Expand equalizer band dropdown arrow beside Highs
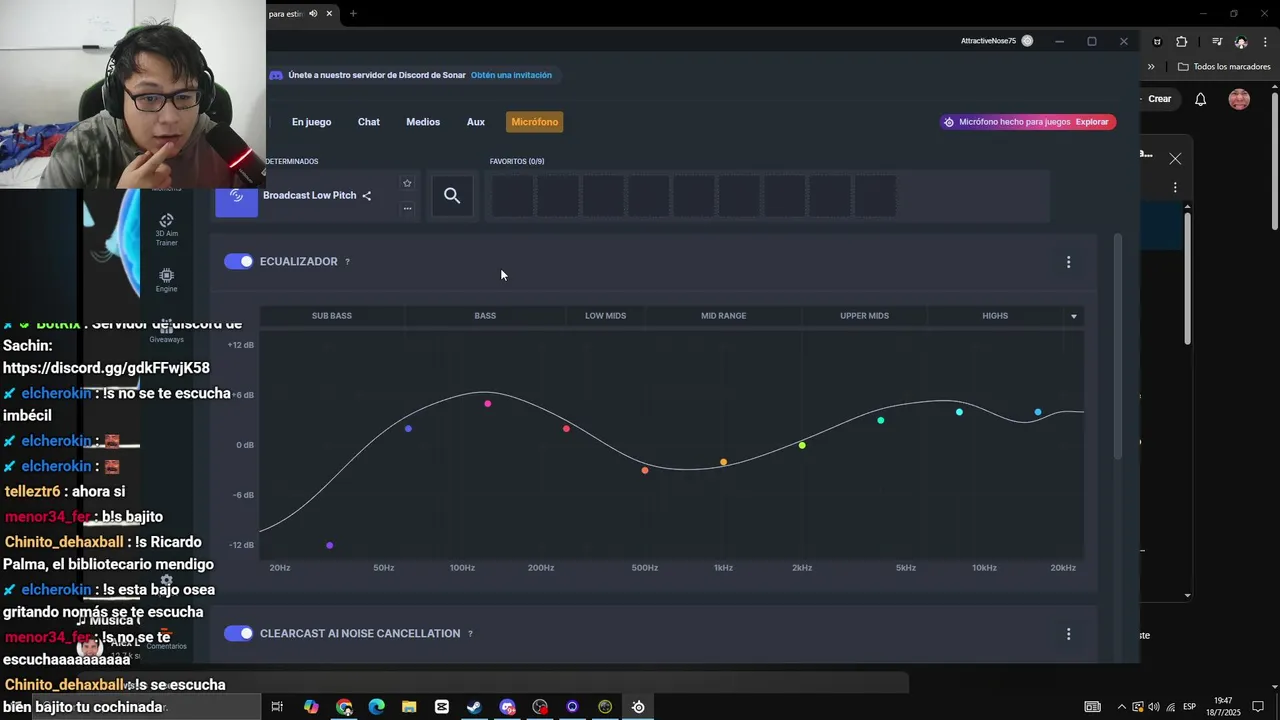 1074,316
